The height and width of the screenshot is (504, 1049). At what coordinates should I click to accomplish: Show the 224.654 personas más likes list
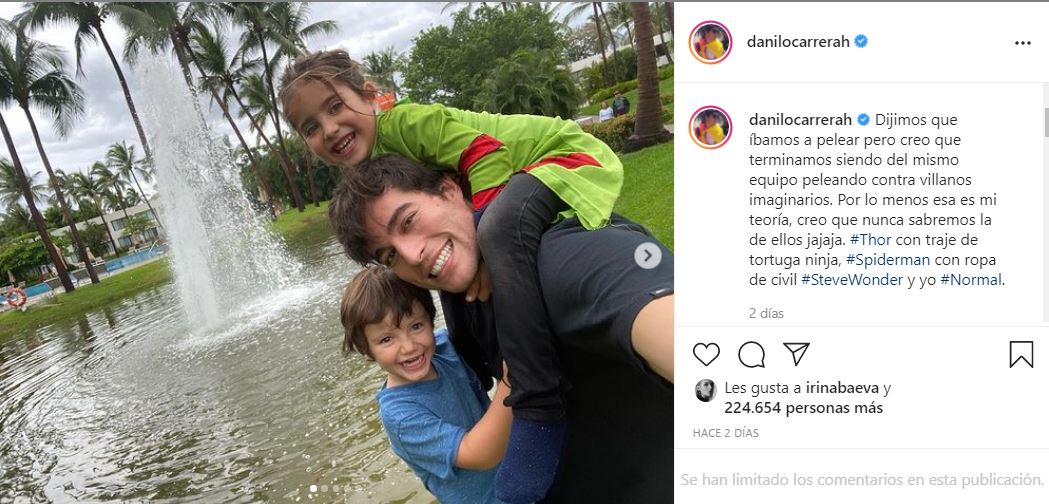(803, 408)
